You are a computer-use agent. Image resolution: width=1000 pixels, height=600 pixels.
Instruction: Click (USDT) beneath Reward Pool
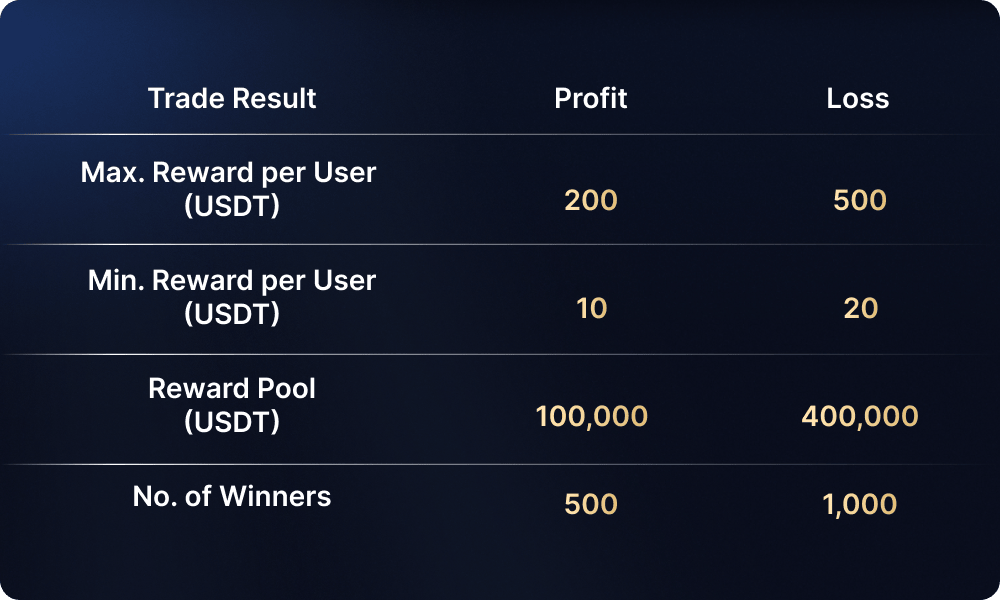point(232,422)
